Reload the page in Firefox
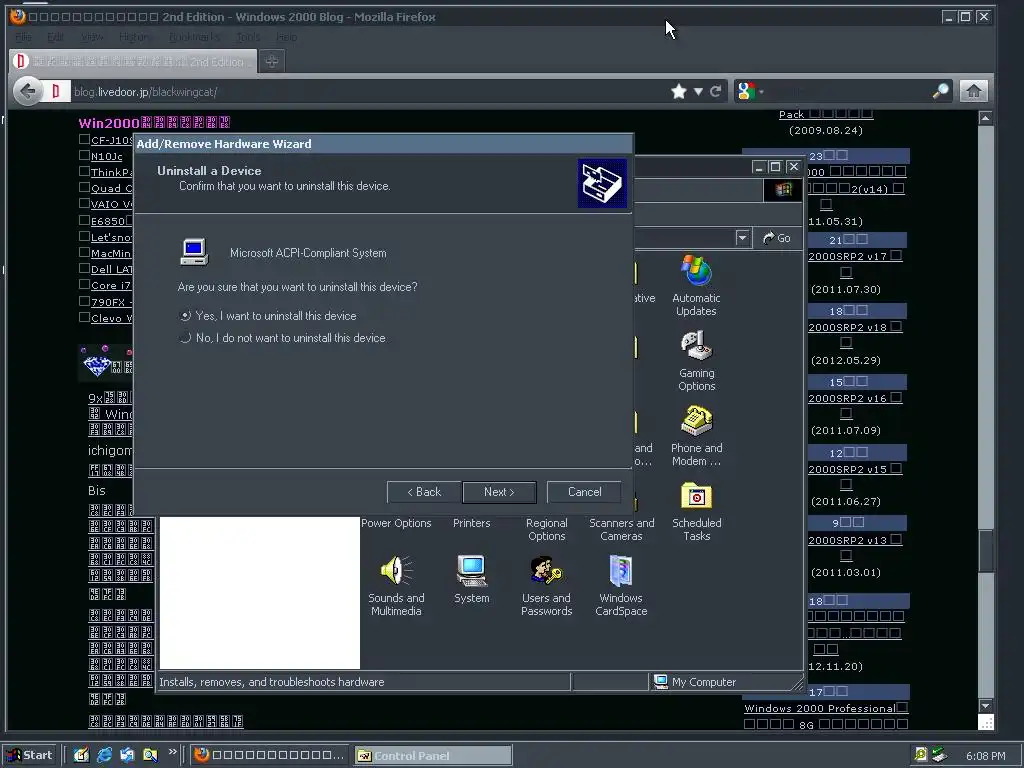The image size is (1024, 768). [x=716, y=91]
